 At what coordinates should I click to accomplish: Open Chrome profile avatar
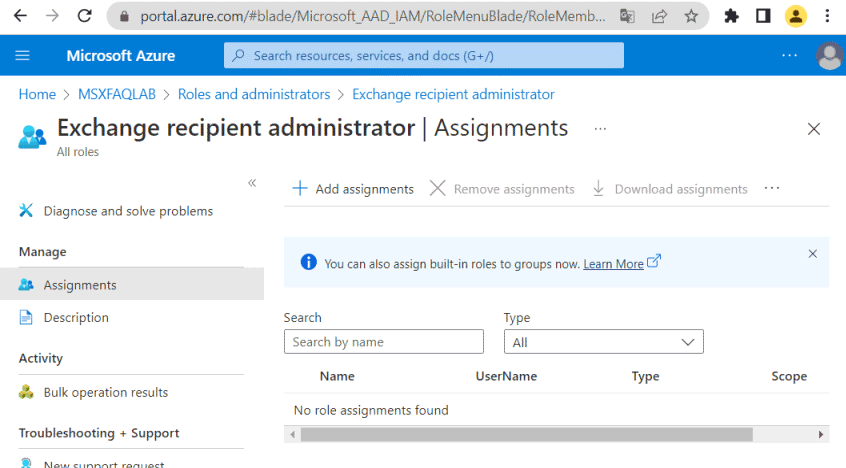point(795,16)
